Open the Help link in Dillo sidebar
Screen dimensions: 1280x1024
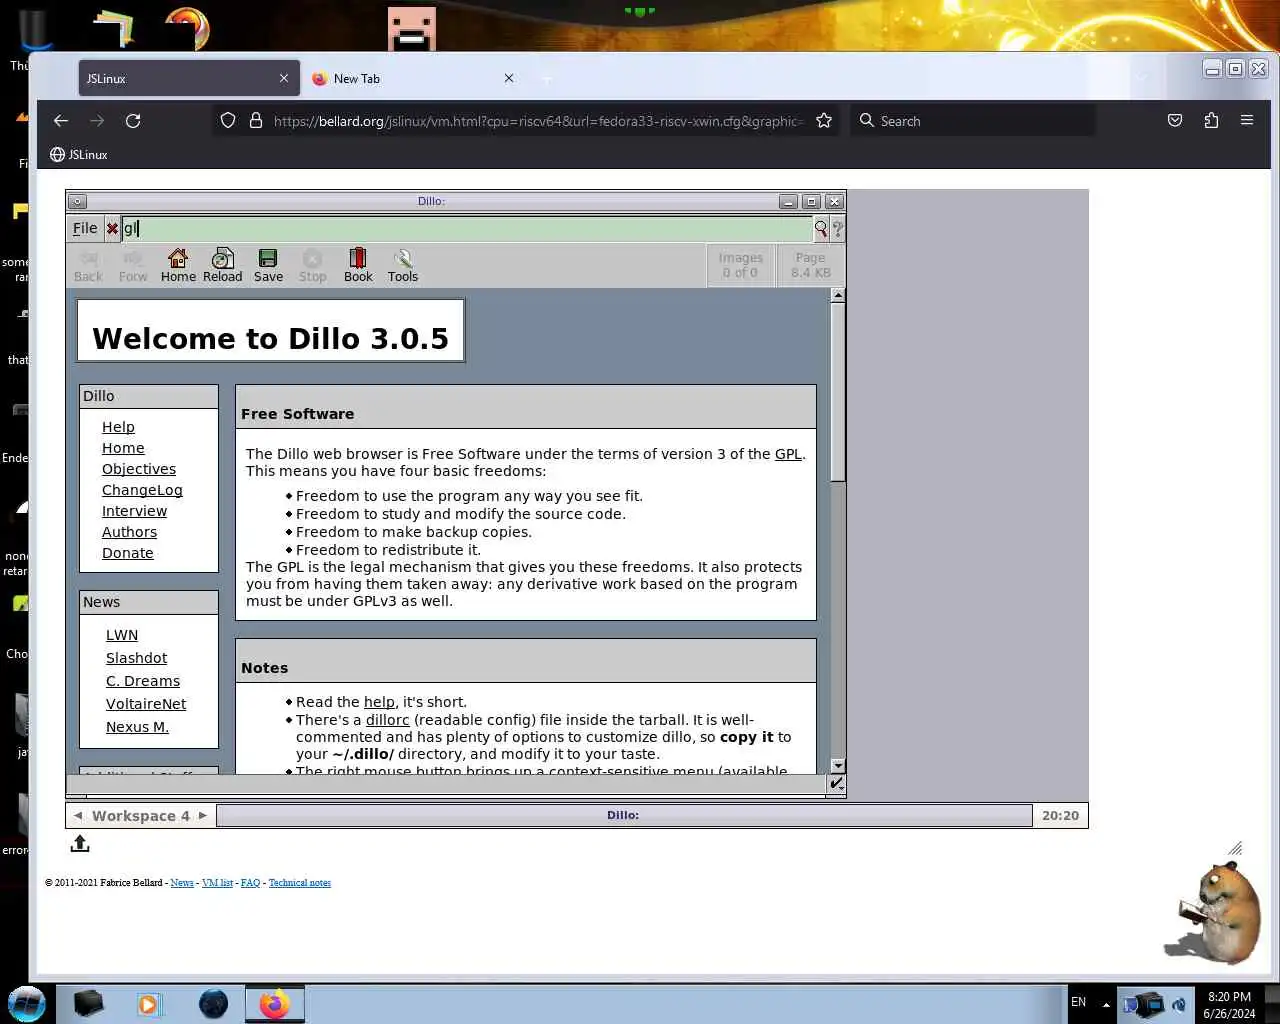(118, 427)
